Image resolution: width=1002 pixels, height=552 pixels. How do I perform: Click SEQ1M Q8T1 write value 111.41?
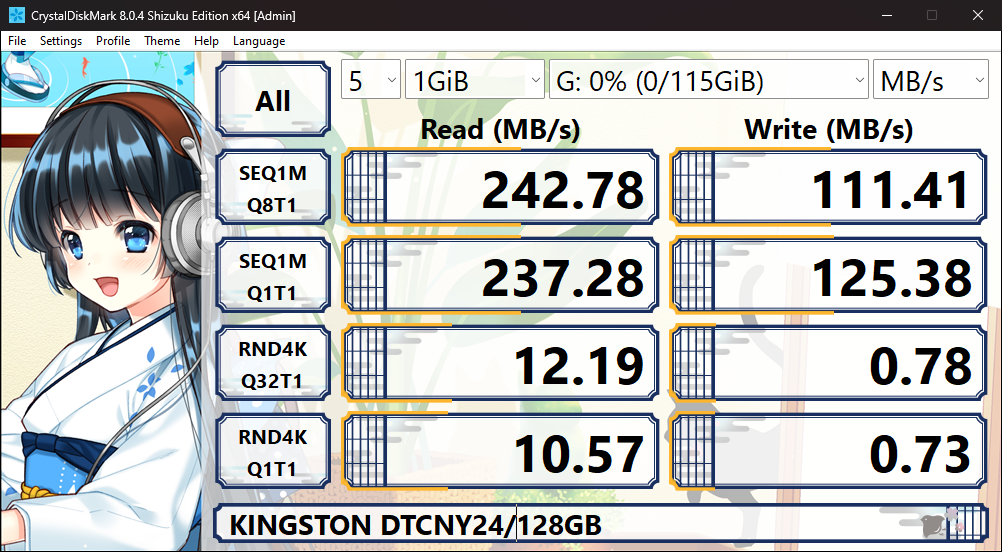(x=829, y=188)
